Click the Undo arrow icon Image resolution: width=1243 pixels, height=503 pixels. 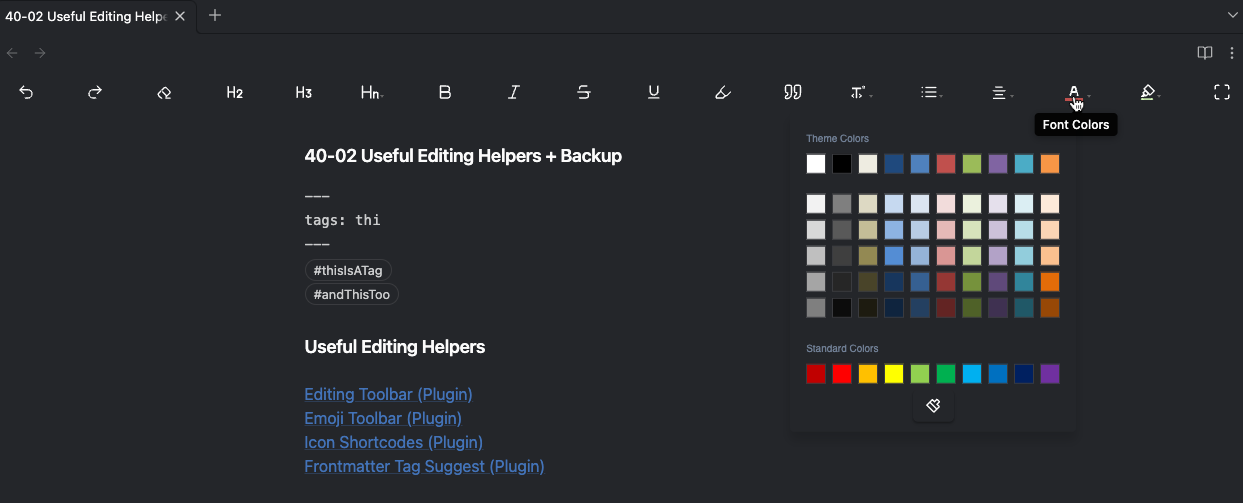click(26, 92)
